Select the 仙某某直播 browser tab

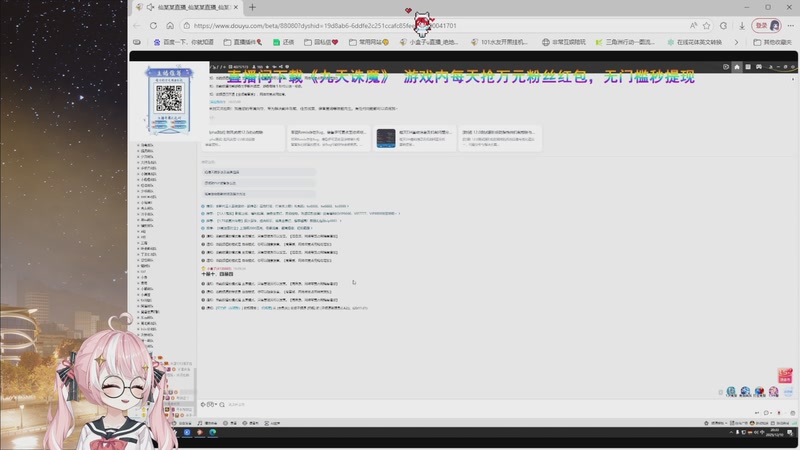188,7
